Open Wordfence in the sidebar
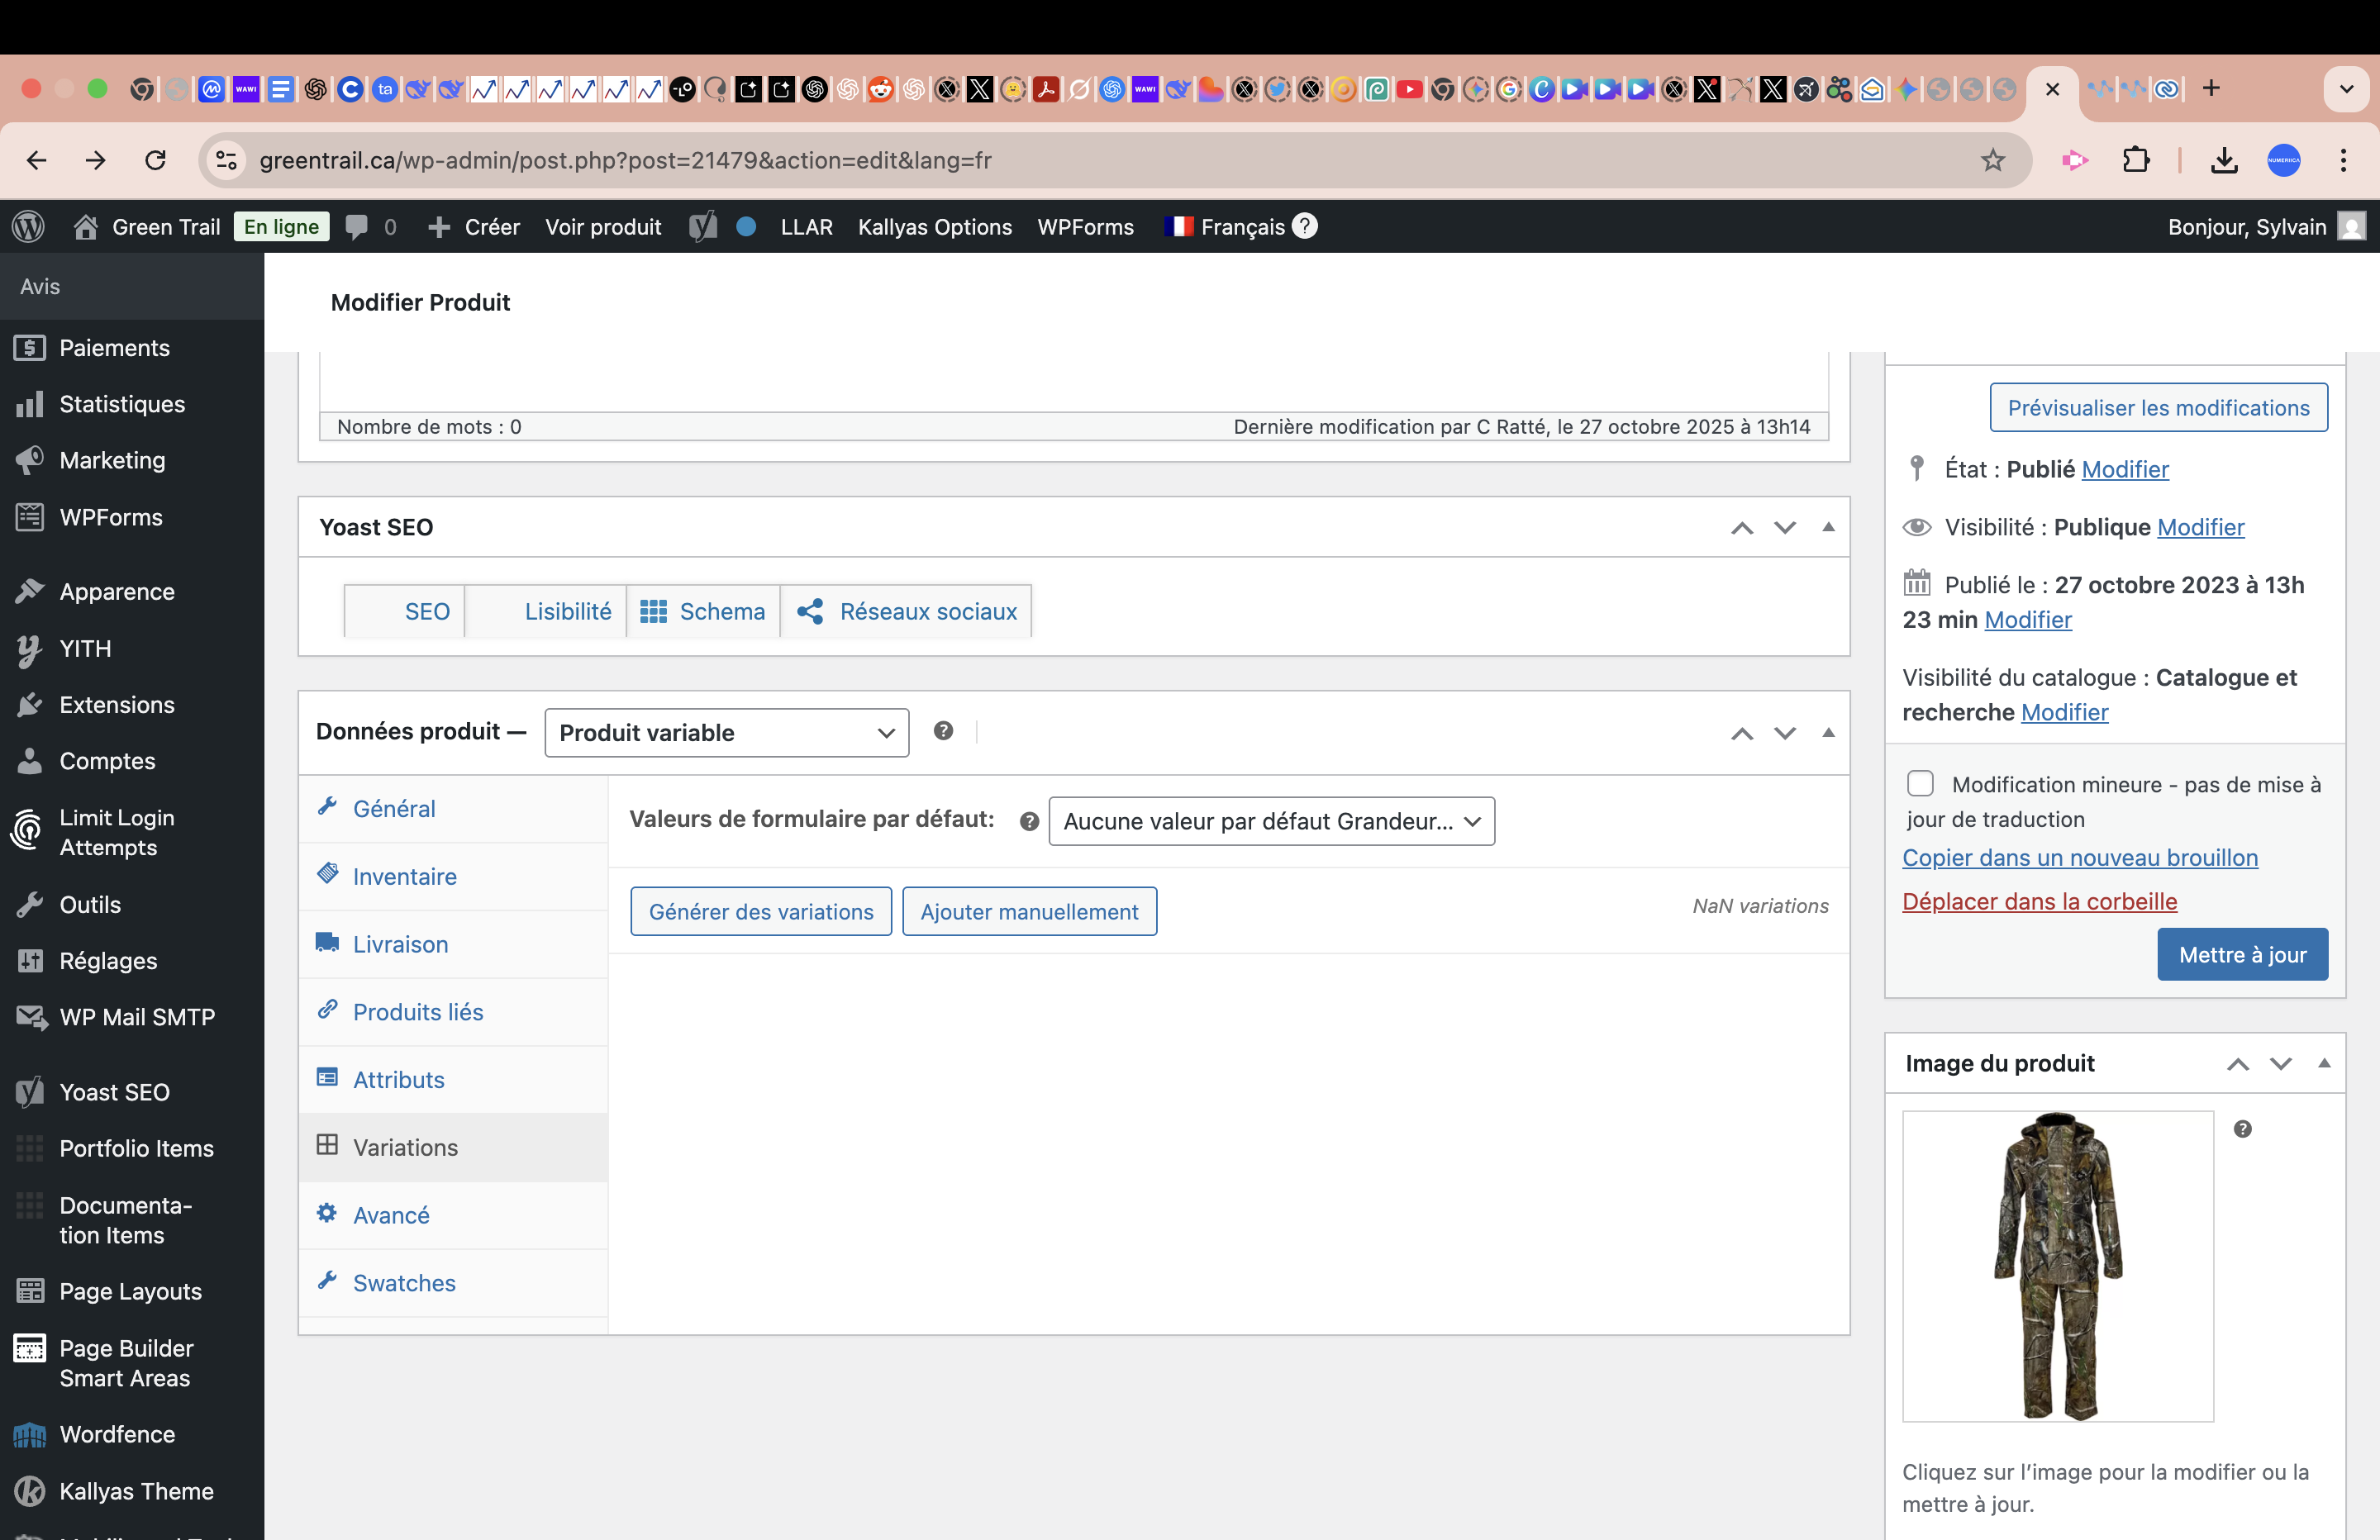This screenshot has height=1540, width=2380. (117, 1434)
